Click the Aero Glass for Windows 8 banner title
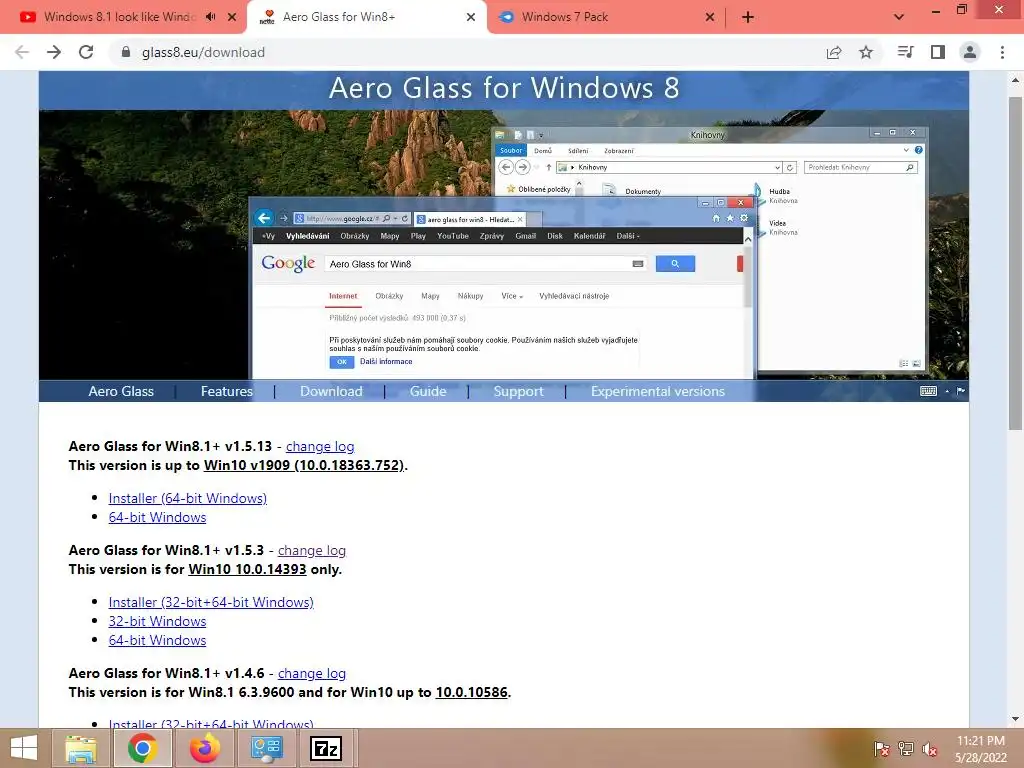Viewport: 1024px width, 768px height. 504,88
